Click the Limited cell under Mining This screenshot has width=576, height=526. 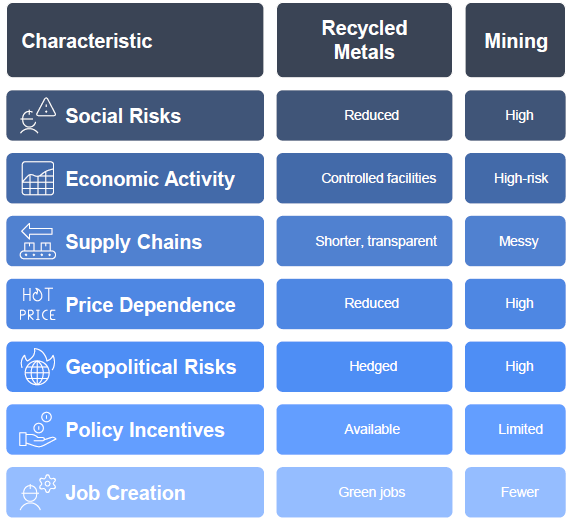coord(515,429)
